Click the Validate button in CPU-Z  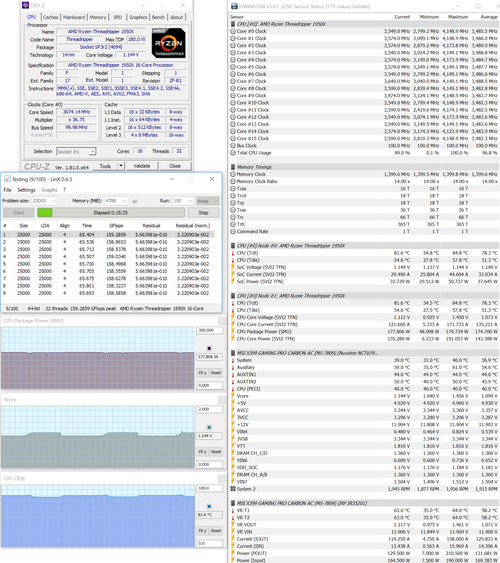(142, 166)
